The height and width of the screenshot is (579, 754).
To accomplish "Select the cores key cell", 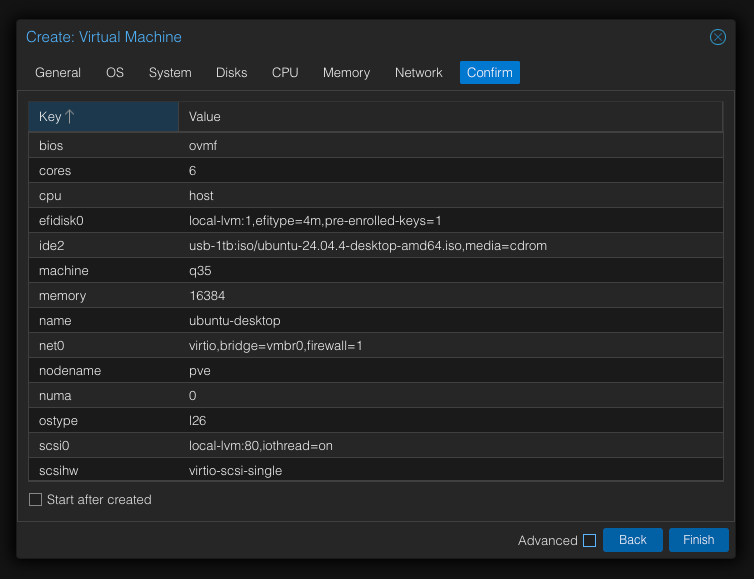I will click(x=103, y=171).
